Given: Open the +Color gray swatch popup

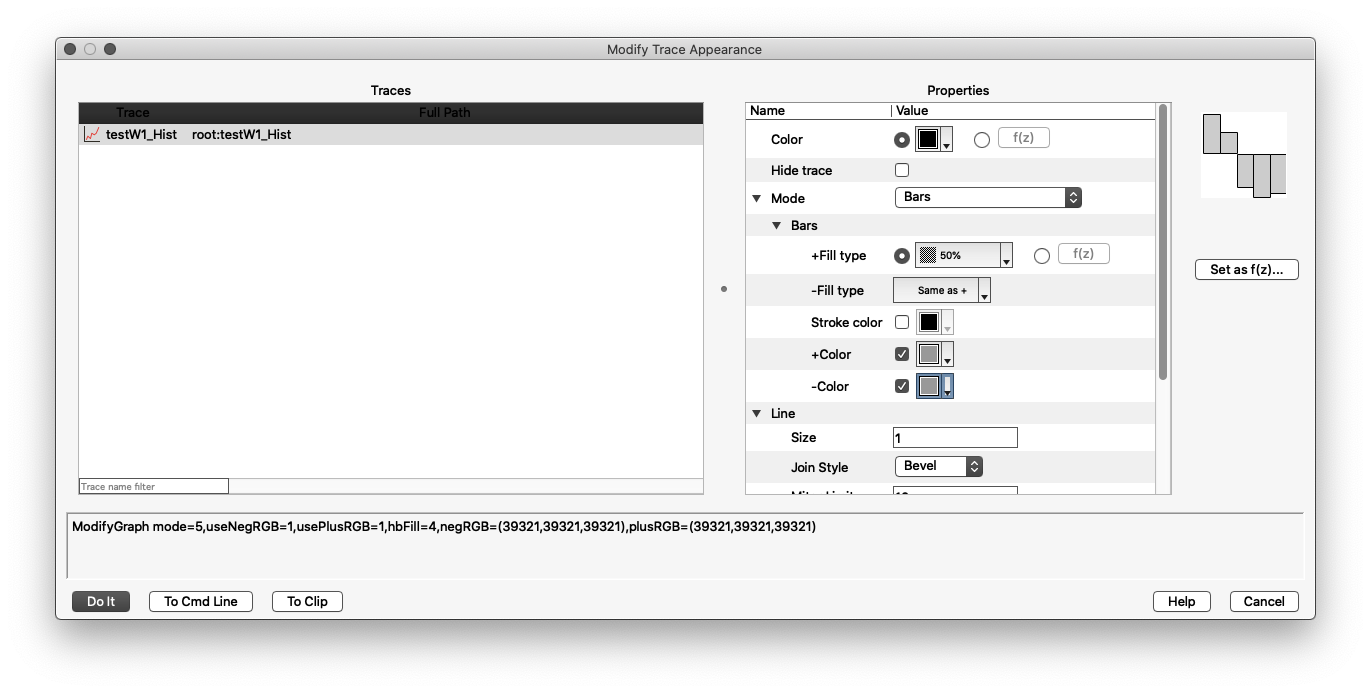Looking at the screenshot, I should 934,354.
